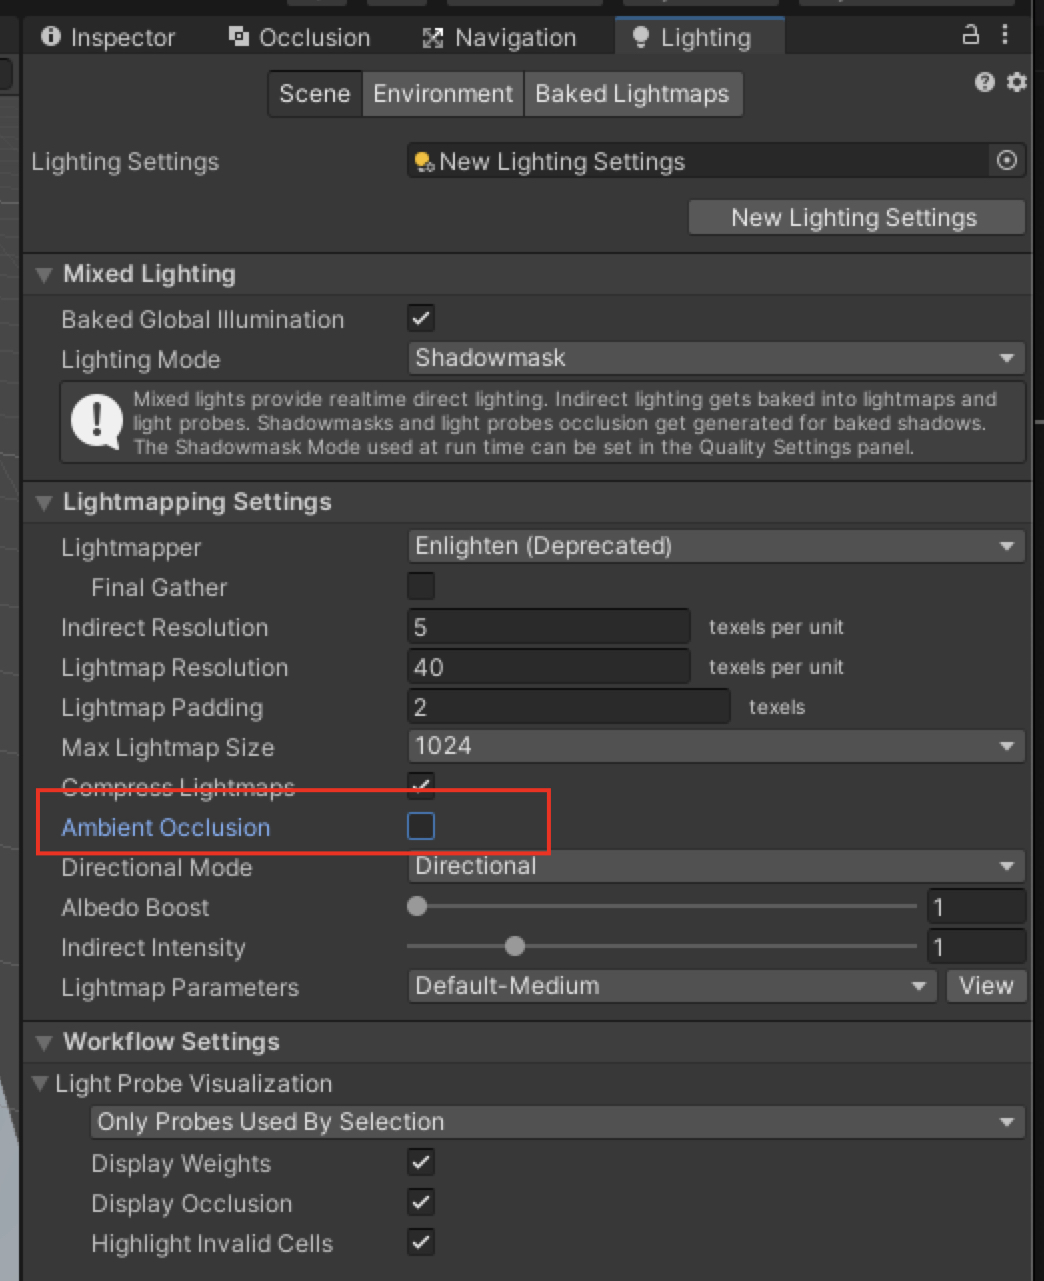This screenshot has width=1044, height=1281.
Task: Open the Max Lightmap Size dropdown
Action: click(x=716, y=745)
